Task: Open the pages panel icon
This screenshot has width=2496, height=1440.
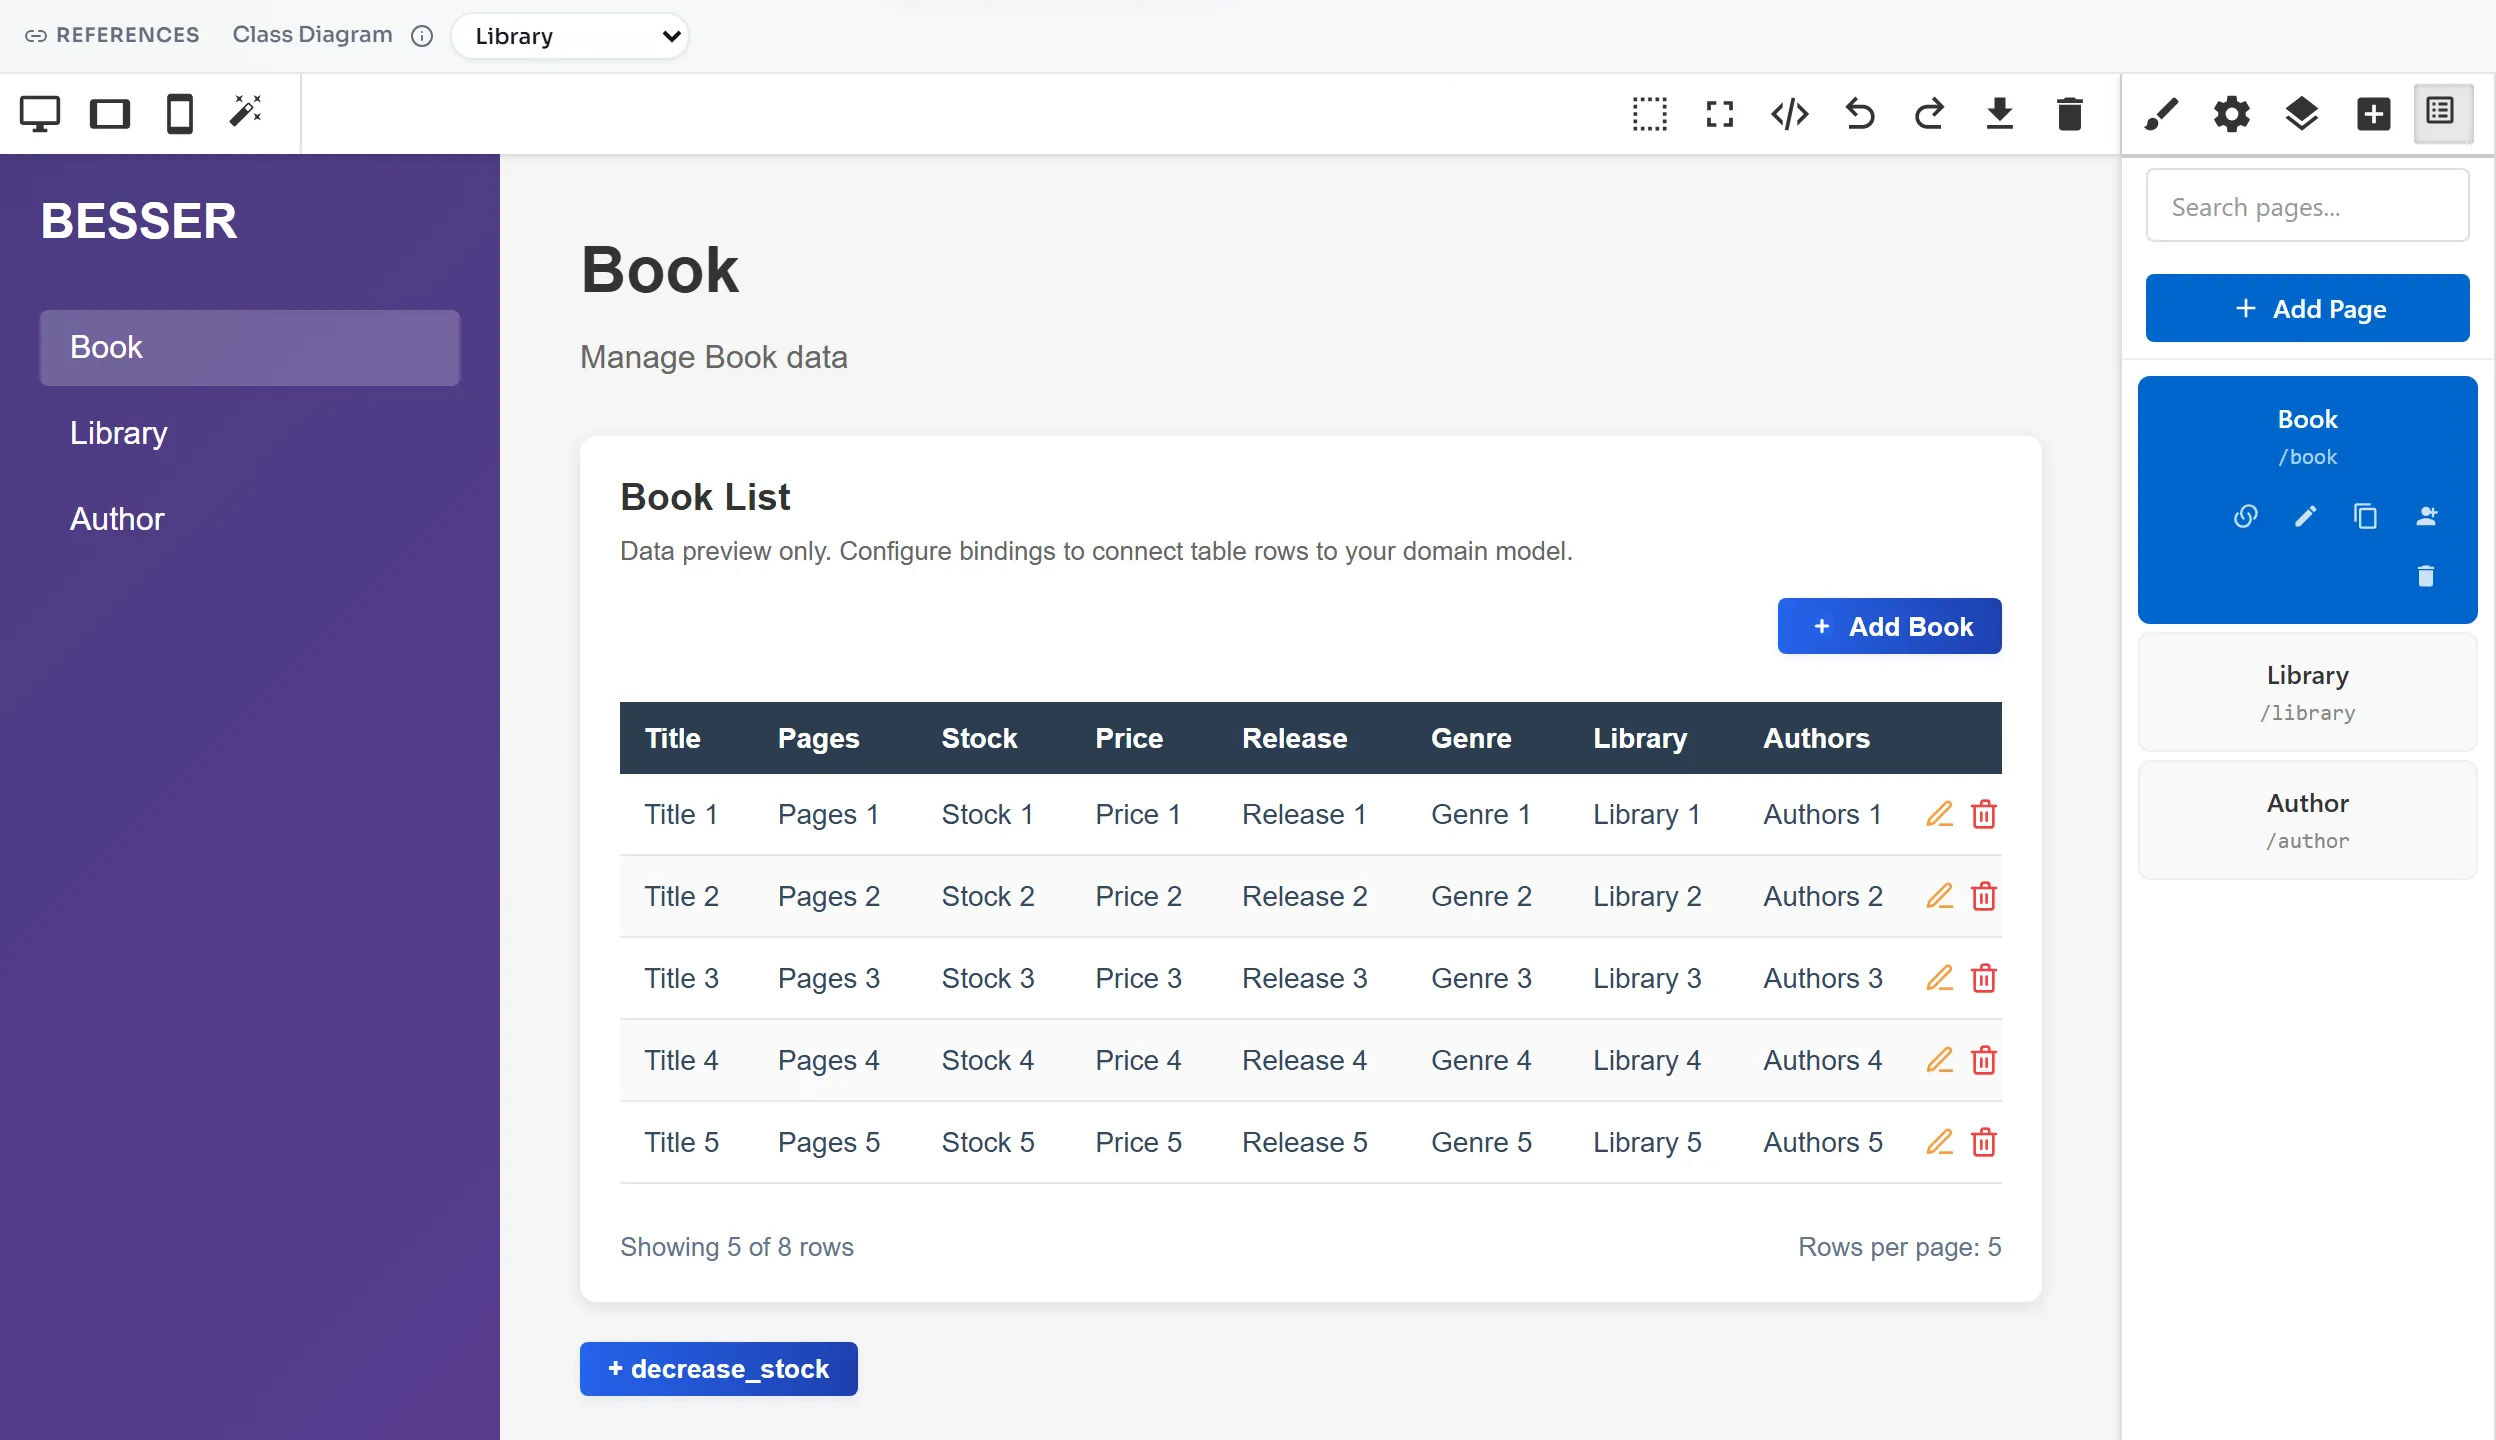Action: [x=2441, y=112]
